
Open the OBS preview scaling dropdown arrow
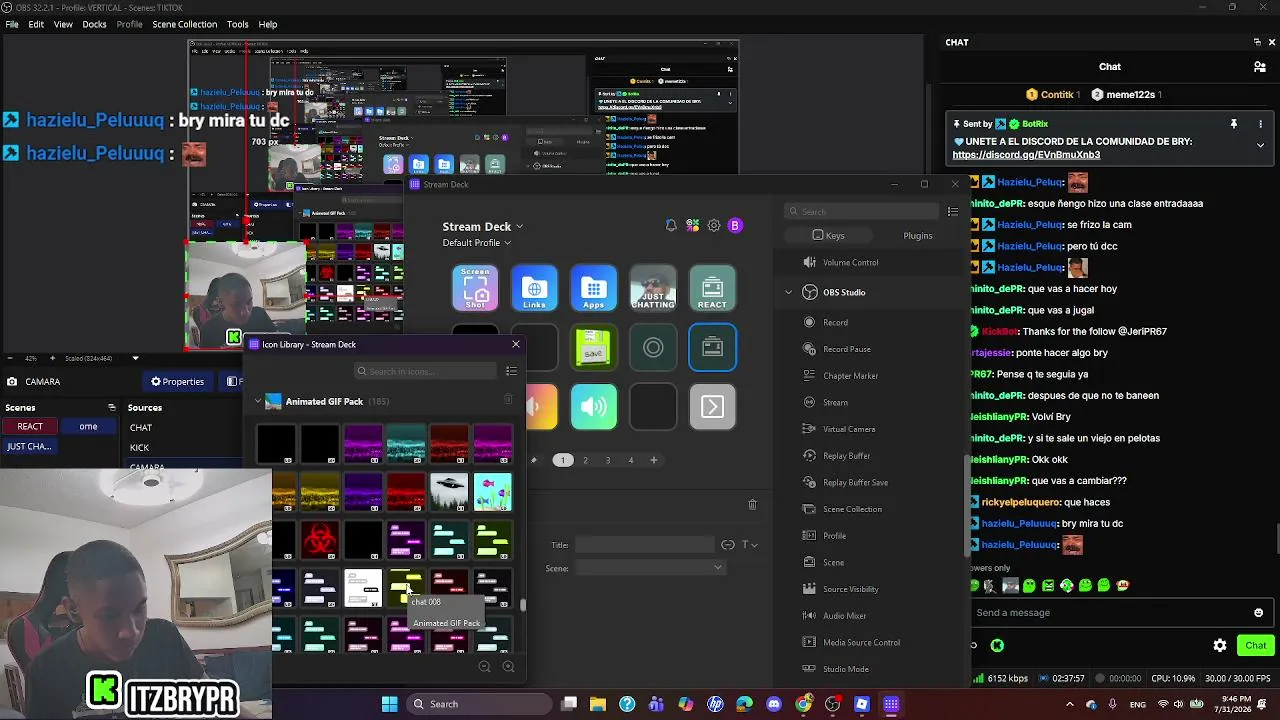coord(135,358)
